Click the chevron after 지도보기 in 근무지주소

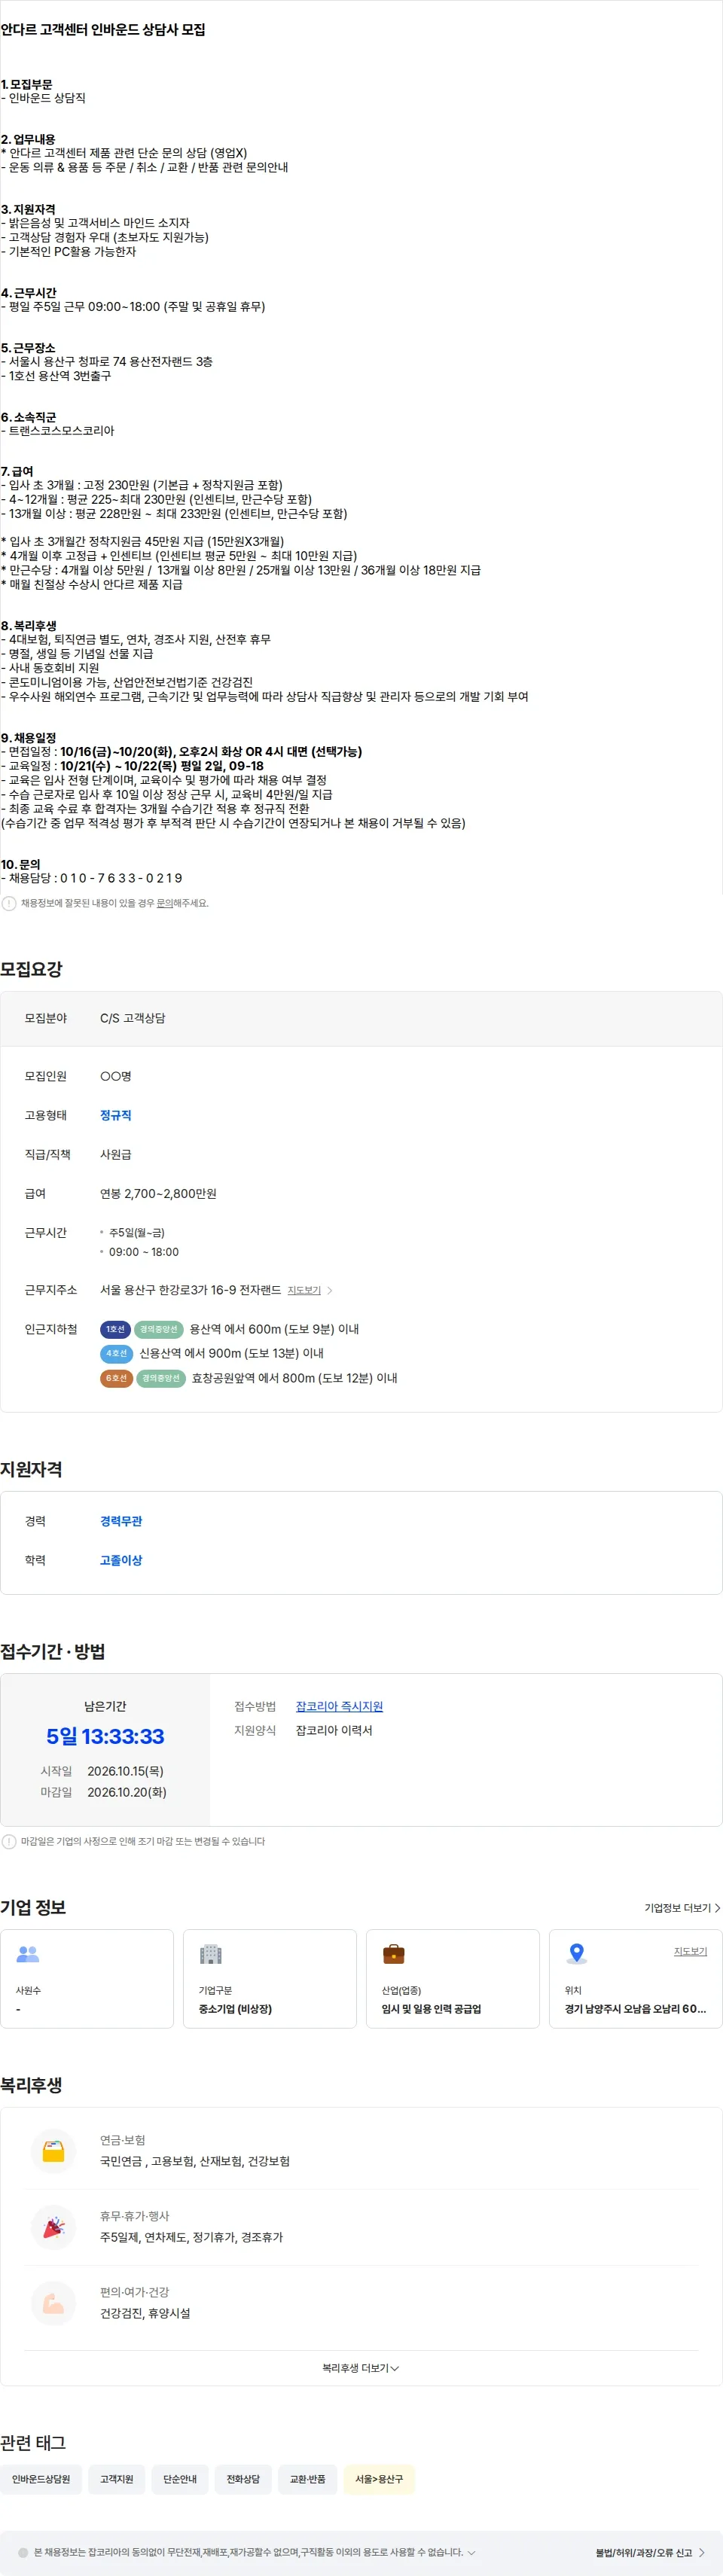330,1291
